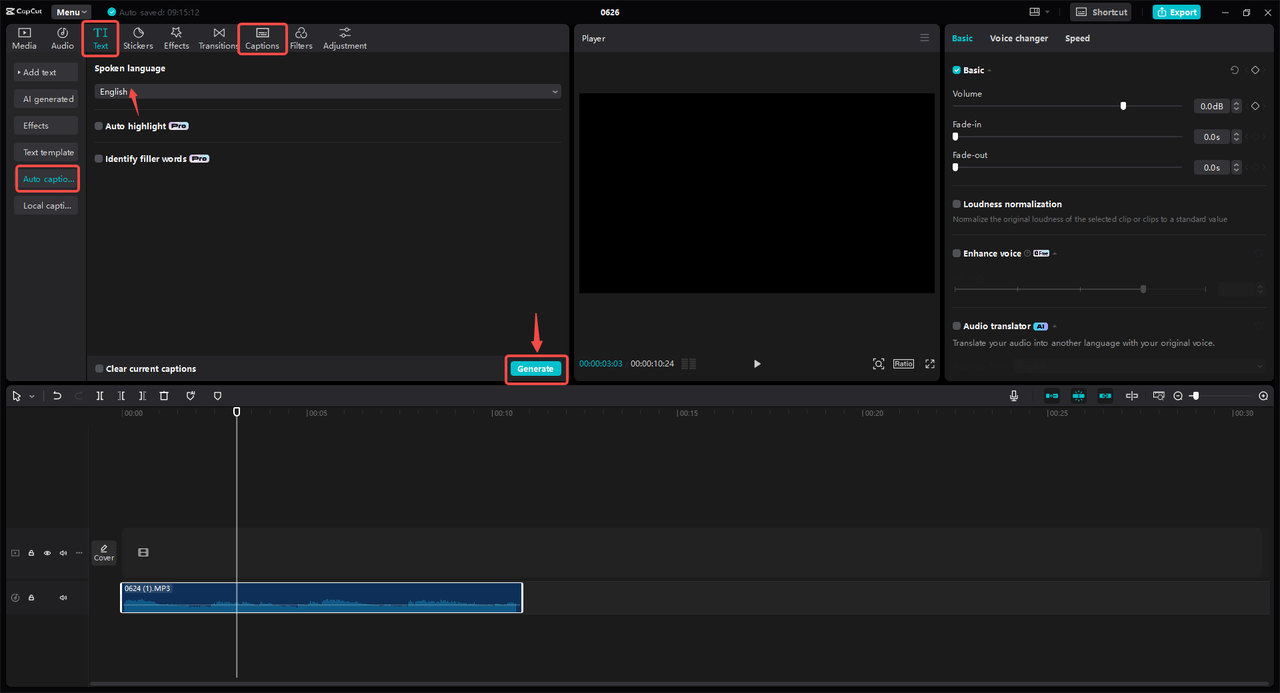Viewport: 1280px width, 693px height.
Task: Click the align center split icon
Action: (1132, 396)
